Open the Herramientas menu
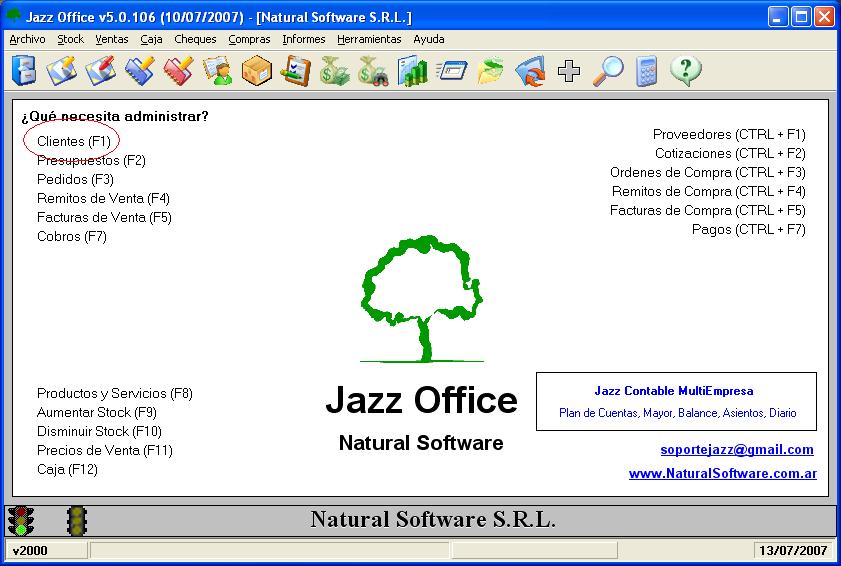Screen dimensions: 841x566 click(x=369, y=39)
